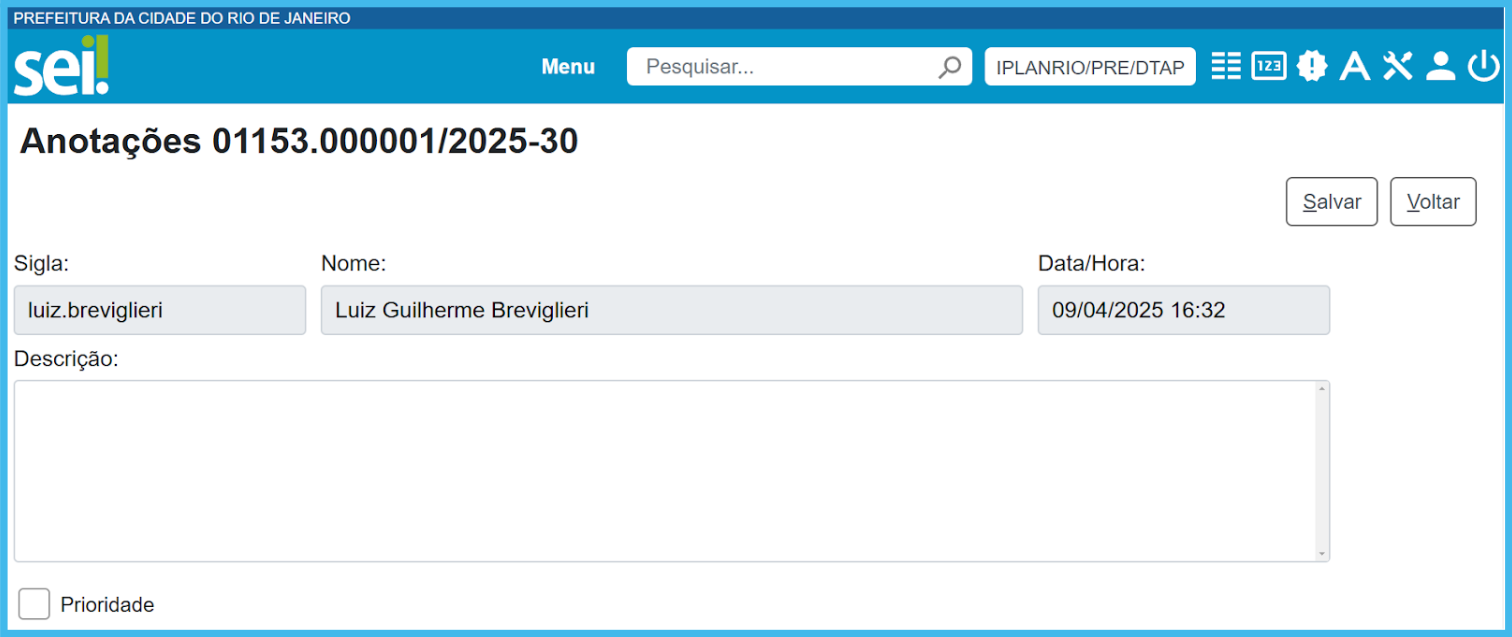Click the Nome field Luiz Guilherme Breviglieri

[x=671, y=310]
